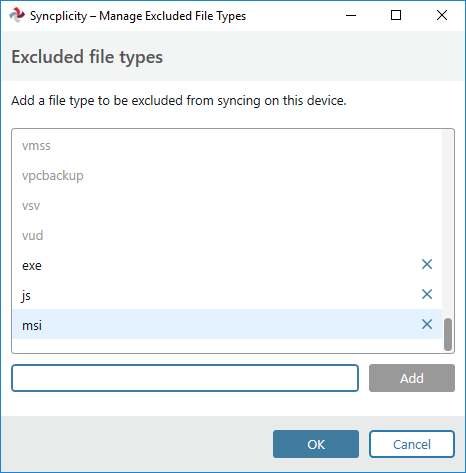The image size is (466, 473).
Task: Minimize the Syncplicity window
Action: click(351, 15)
